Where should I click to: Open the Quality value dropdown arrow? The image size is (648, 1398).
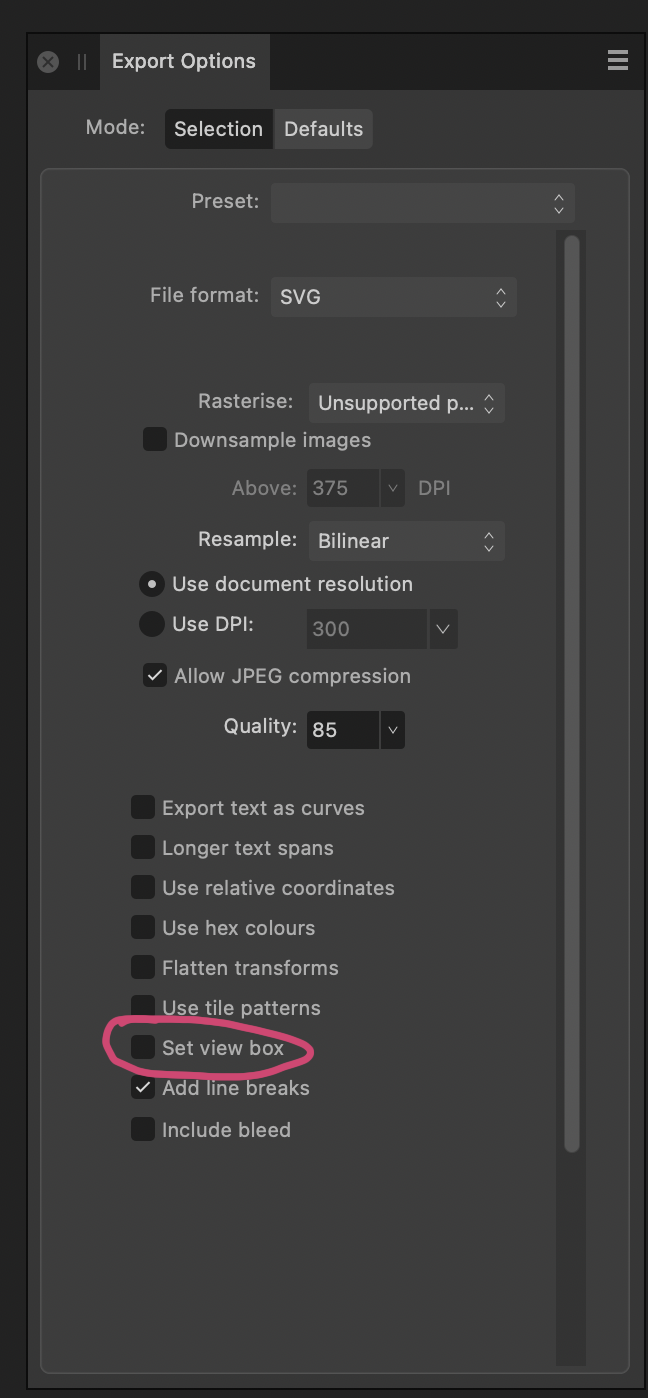point(393,730)
